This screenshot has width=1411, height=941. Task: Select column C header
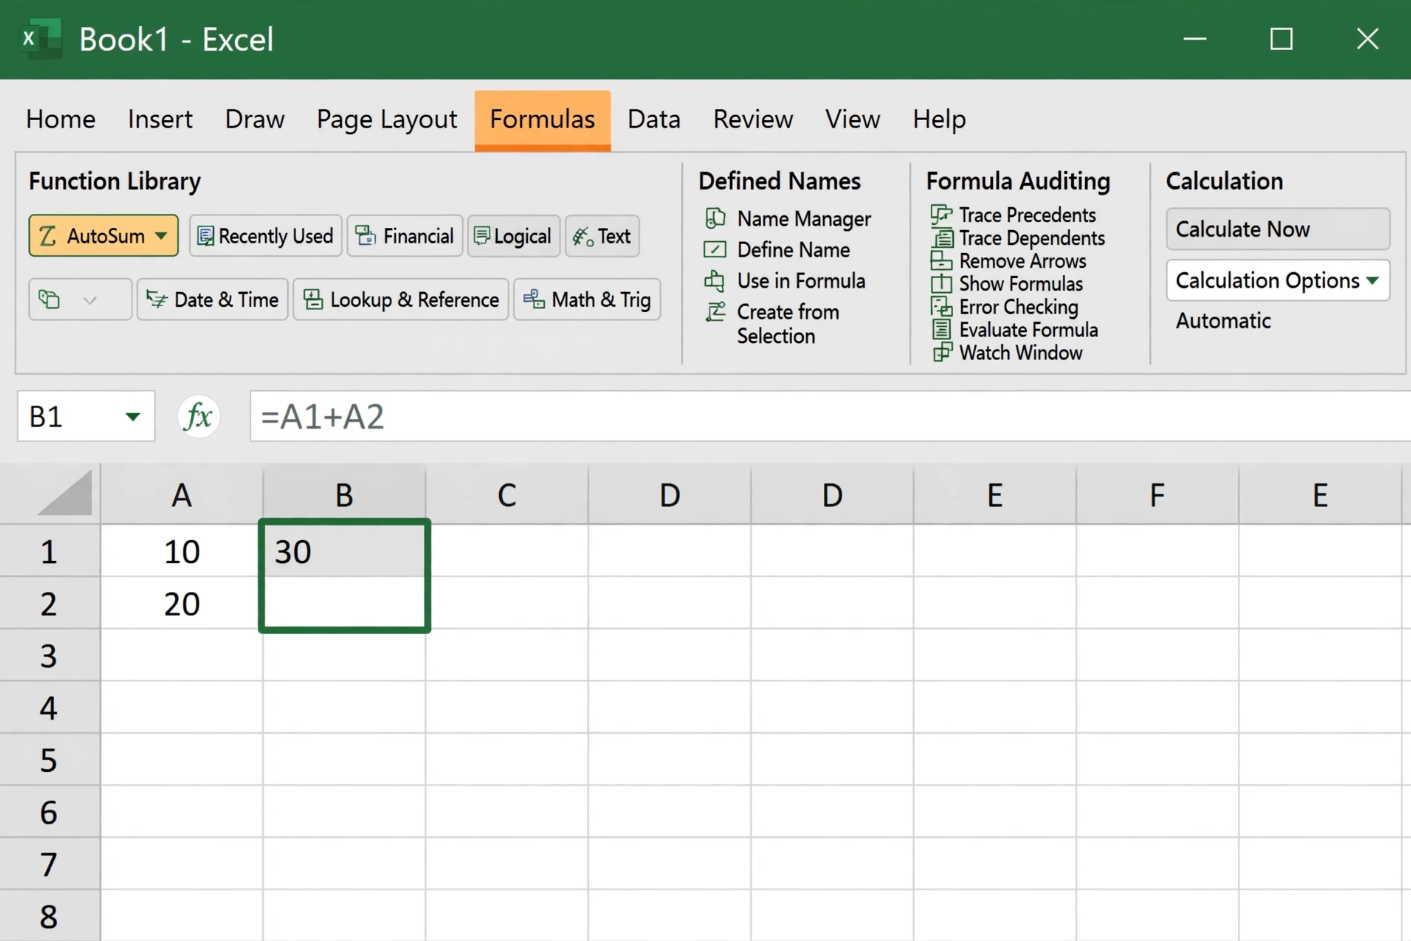click(x=507, y=495)
